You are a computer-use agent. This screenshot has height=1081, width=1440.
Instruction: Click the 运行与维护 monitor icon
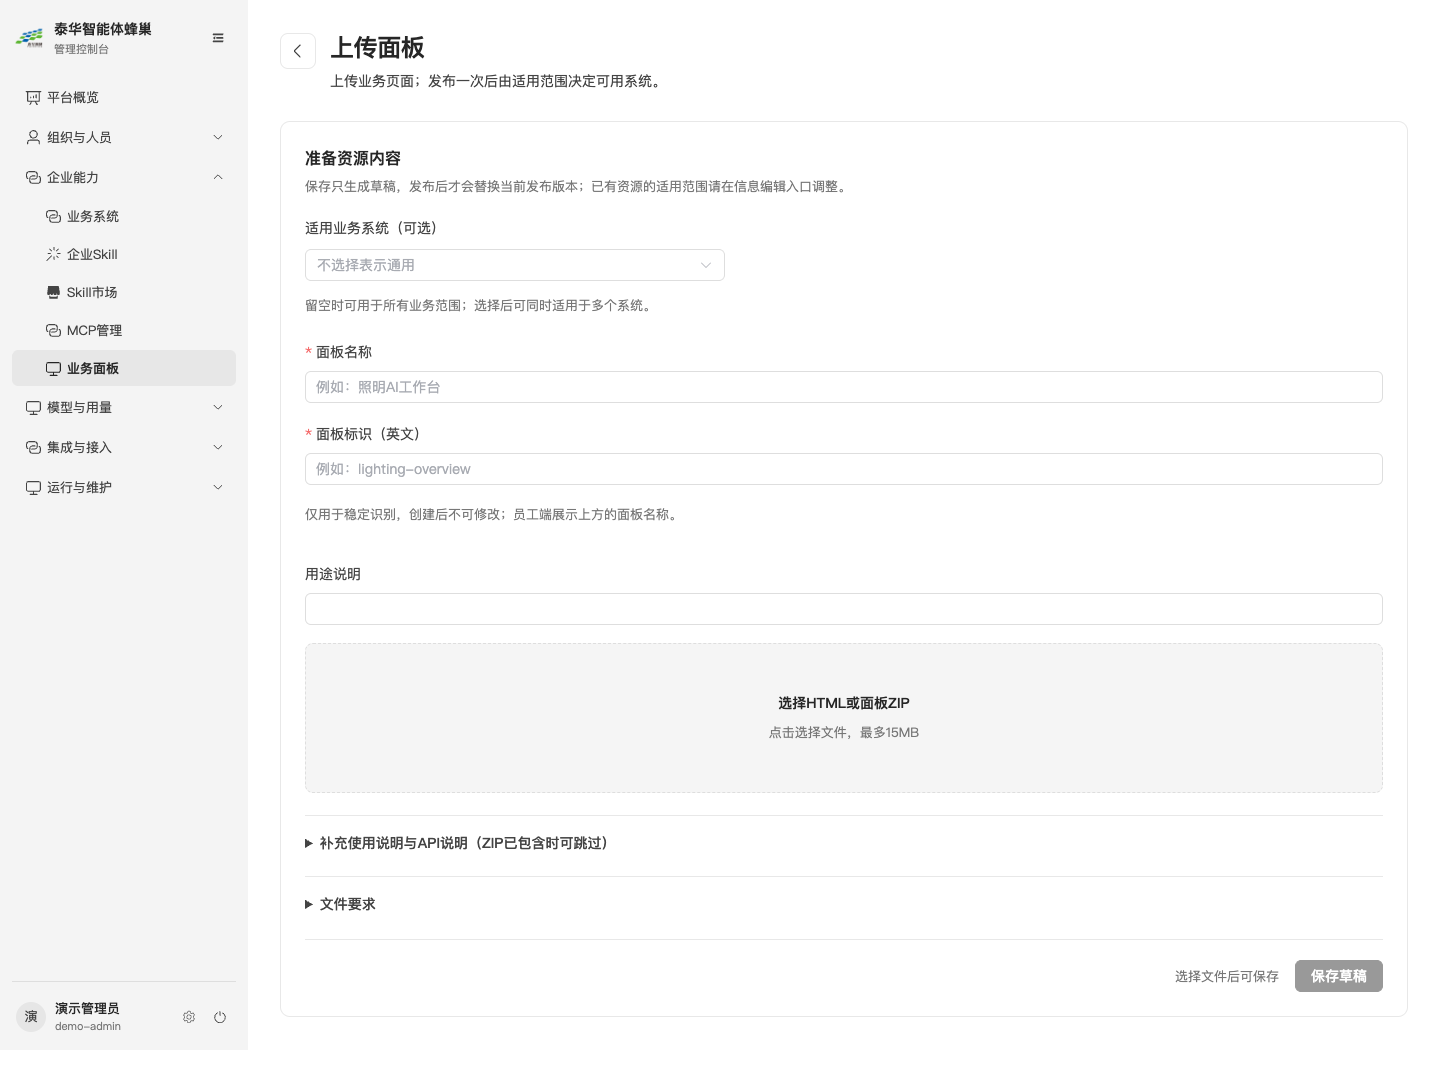click(x=33, y=487)
